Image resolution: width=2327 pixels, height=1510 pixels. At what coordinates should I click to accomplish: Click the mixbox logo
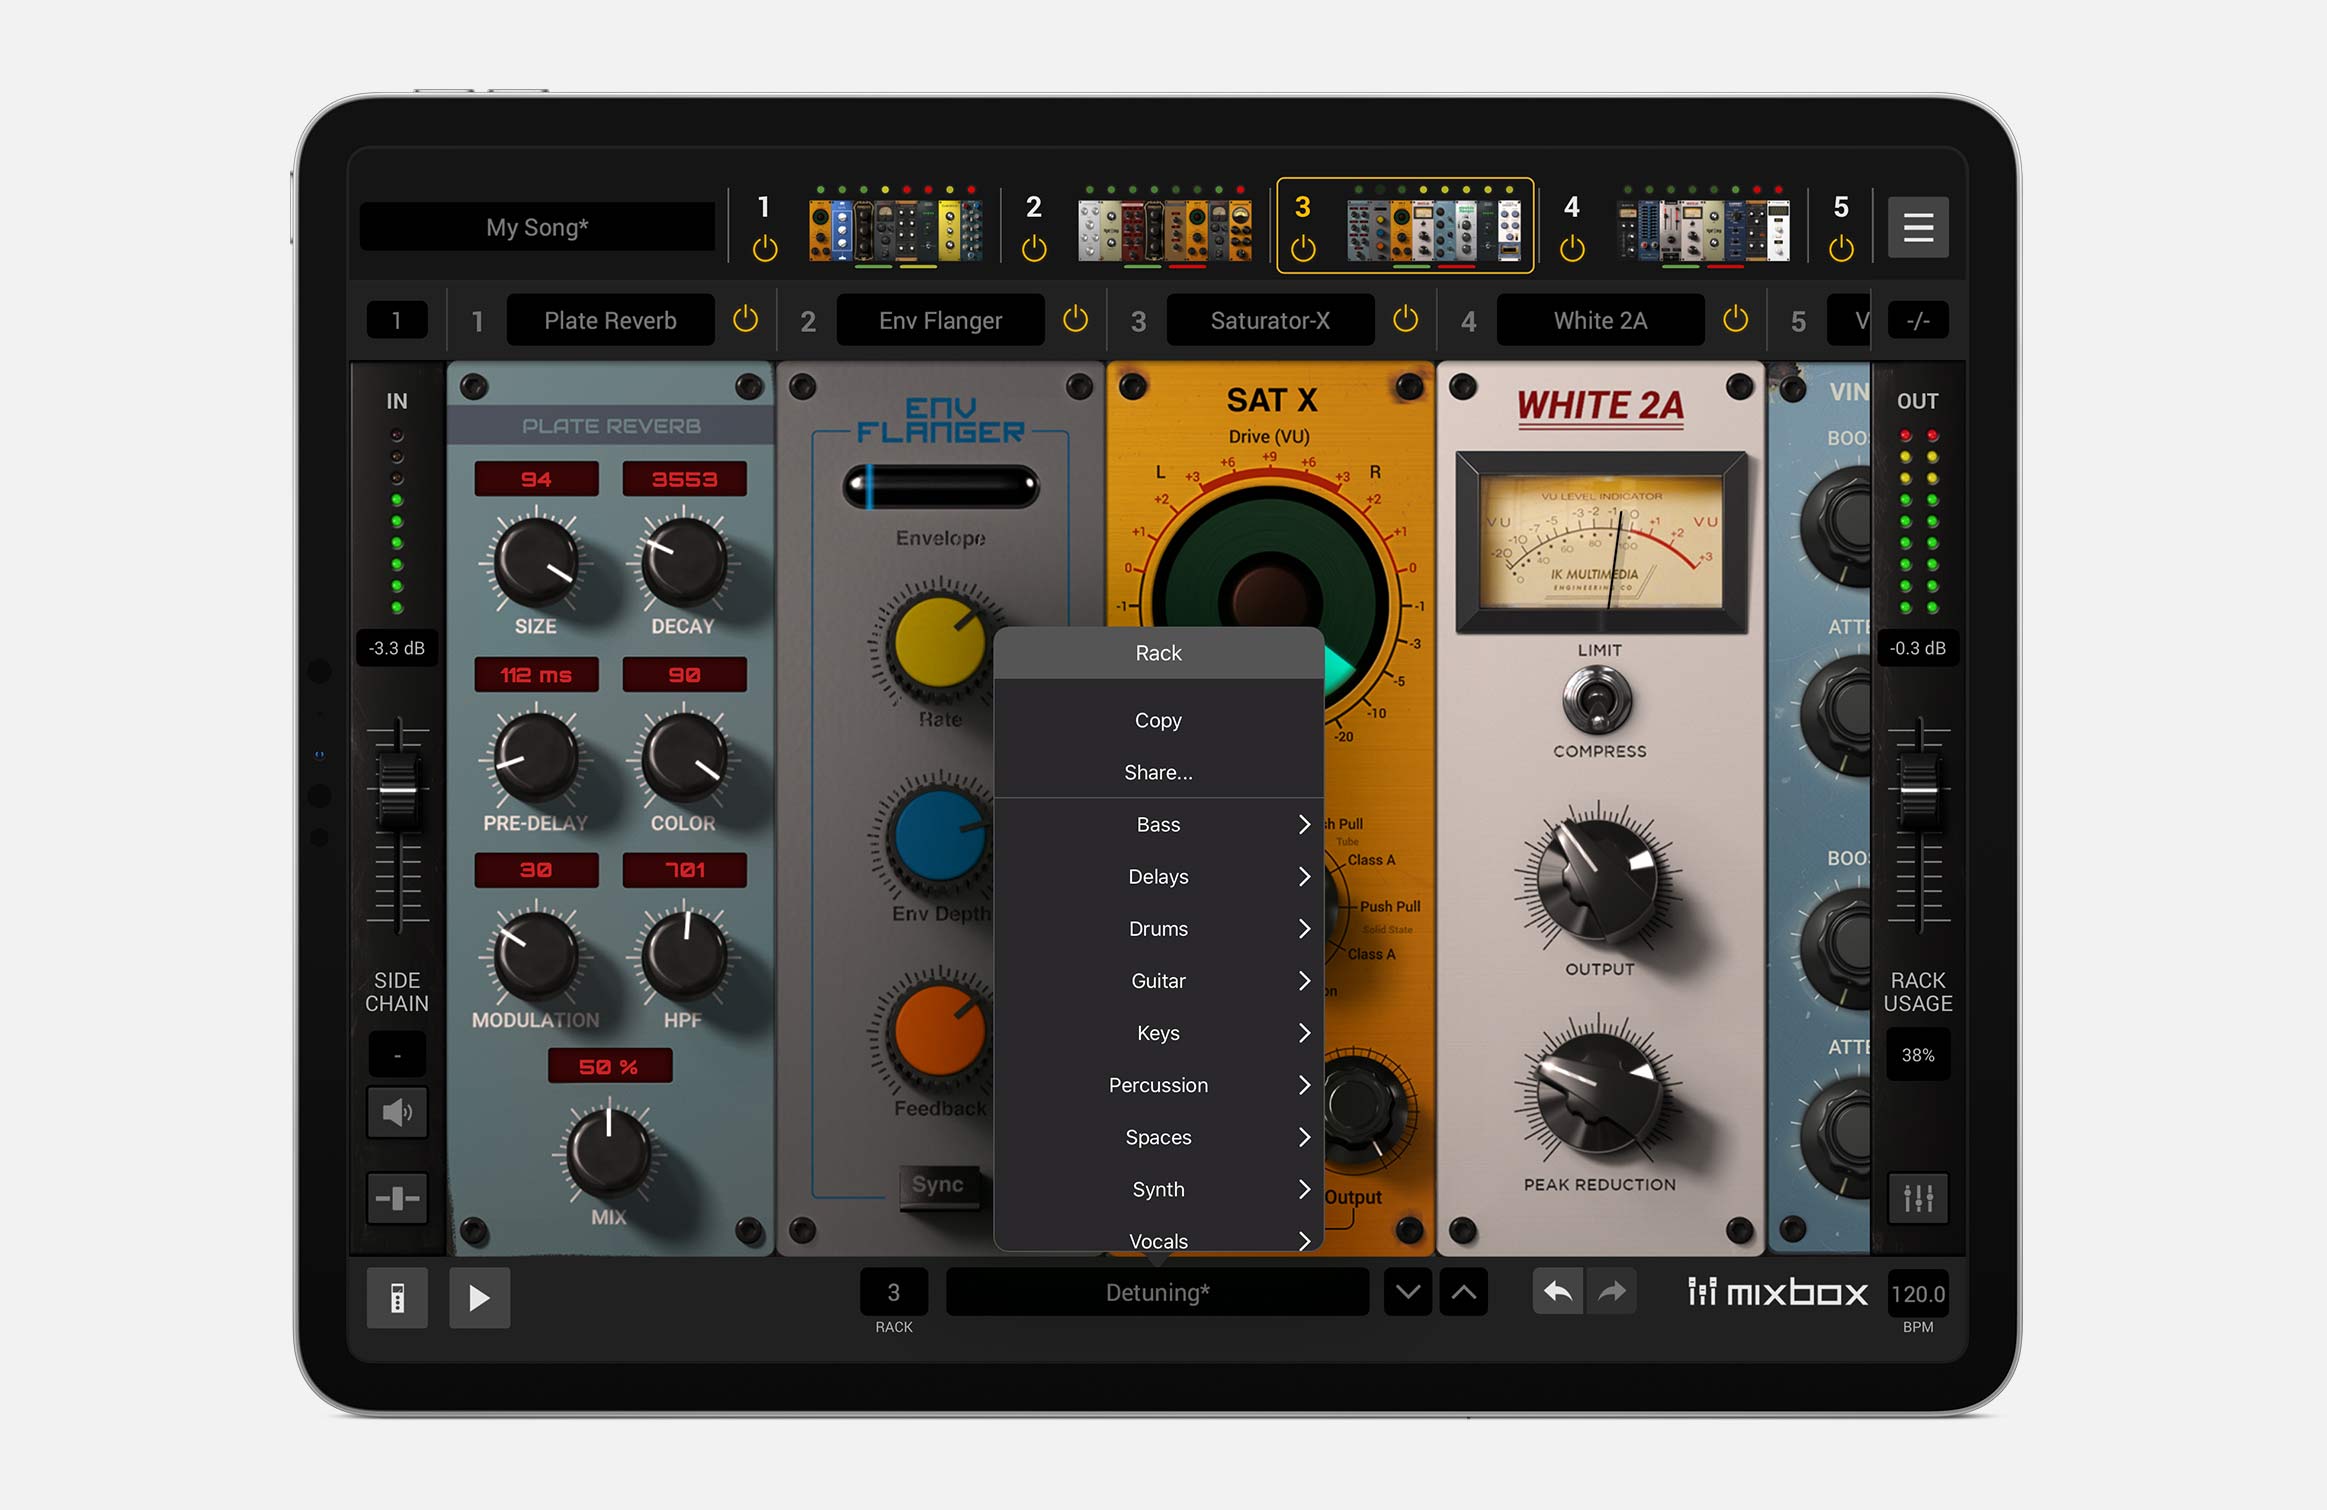[1777, 1293]
